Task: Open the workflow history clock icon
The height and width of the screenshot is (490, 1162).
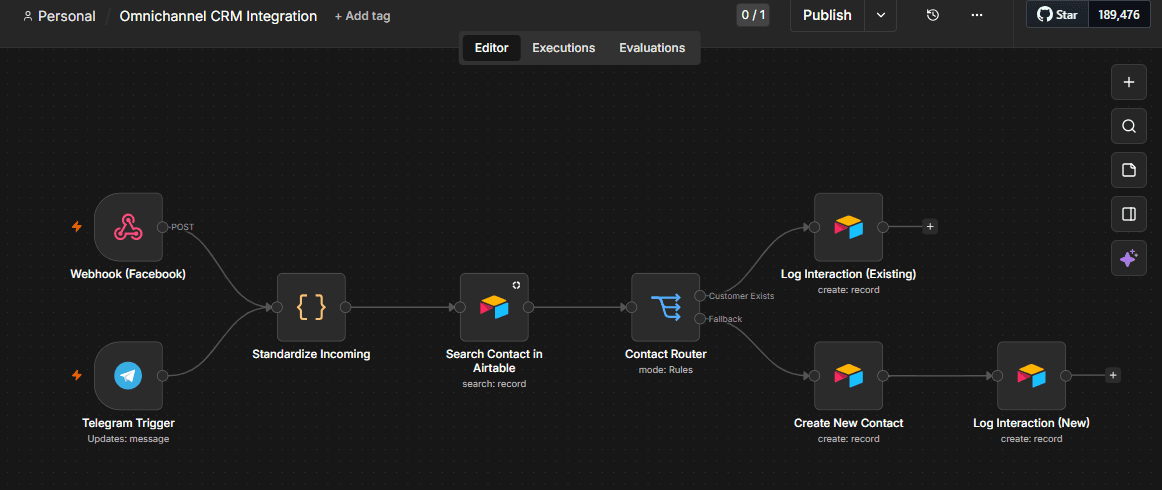Action: pyautogui.click(x=933, y=15)
